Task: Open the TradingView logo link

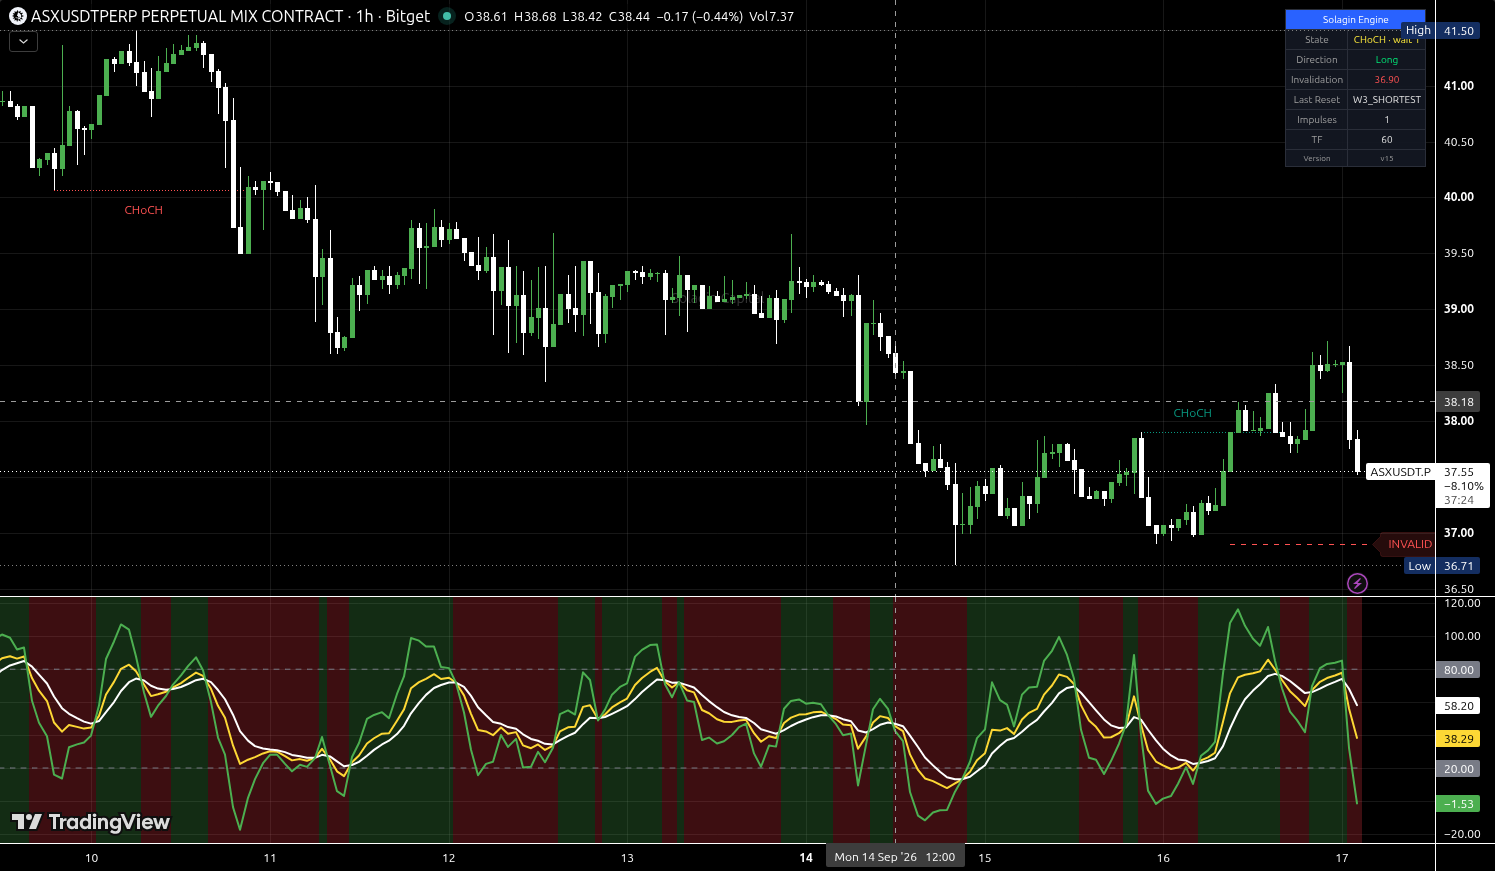Action: tap(91, 822)
